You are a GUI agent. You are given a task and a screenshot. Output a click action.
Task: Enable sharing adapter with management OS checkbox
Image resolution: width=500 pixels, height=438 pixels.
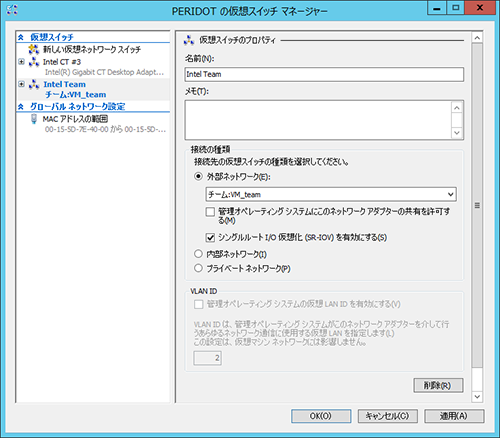pos(210,212)
